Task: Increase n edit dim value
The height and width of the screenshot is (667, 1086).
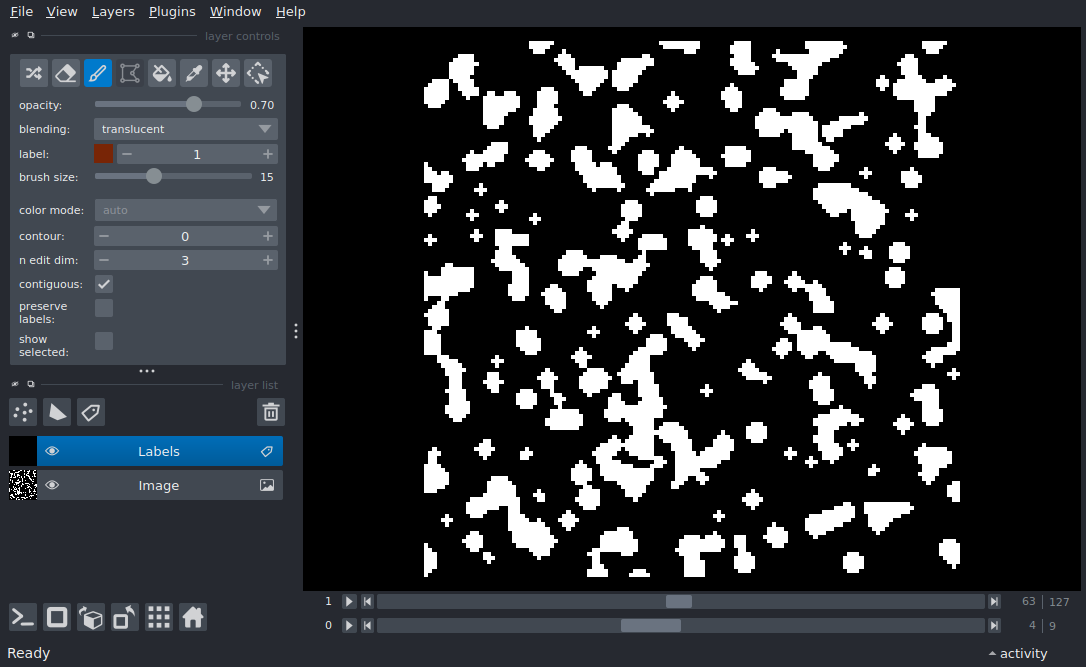Action: [x=267, y=260]
